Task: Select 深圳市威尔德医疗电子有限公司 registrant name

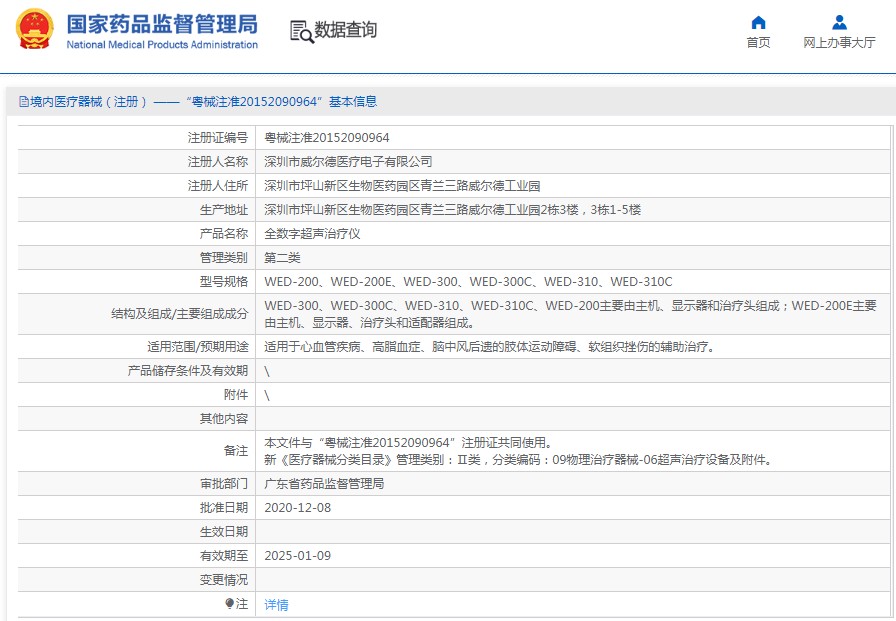Action: pos(348,162)
